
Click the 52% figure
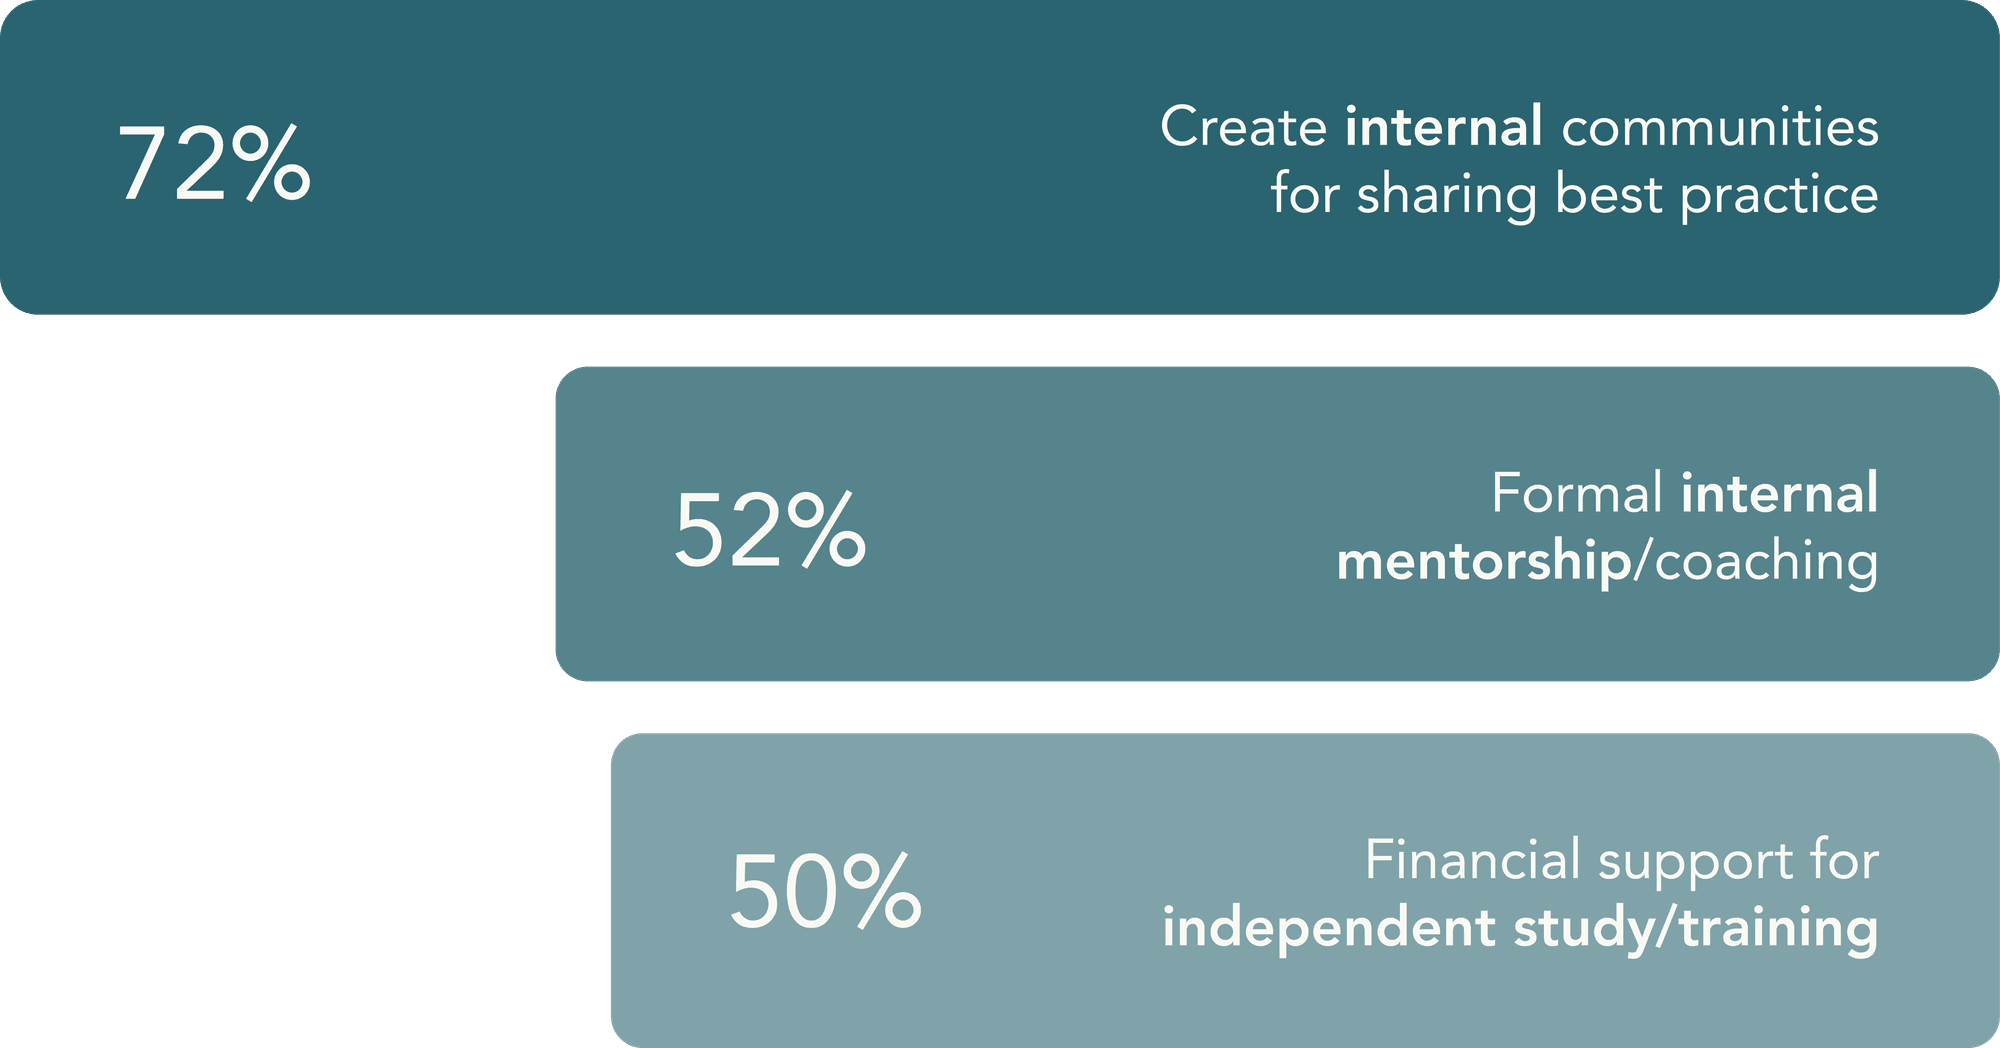[x=770, y=530]
